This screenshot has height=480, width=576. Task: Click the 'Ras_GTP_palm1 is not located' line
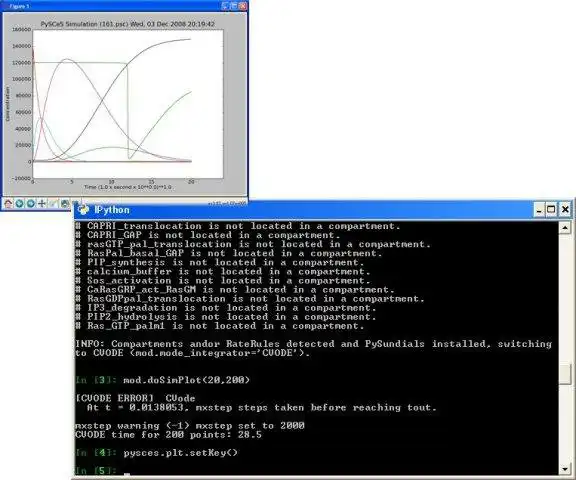(x=219, y=326)
